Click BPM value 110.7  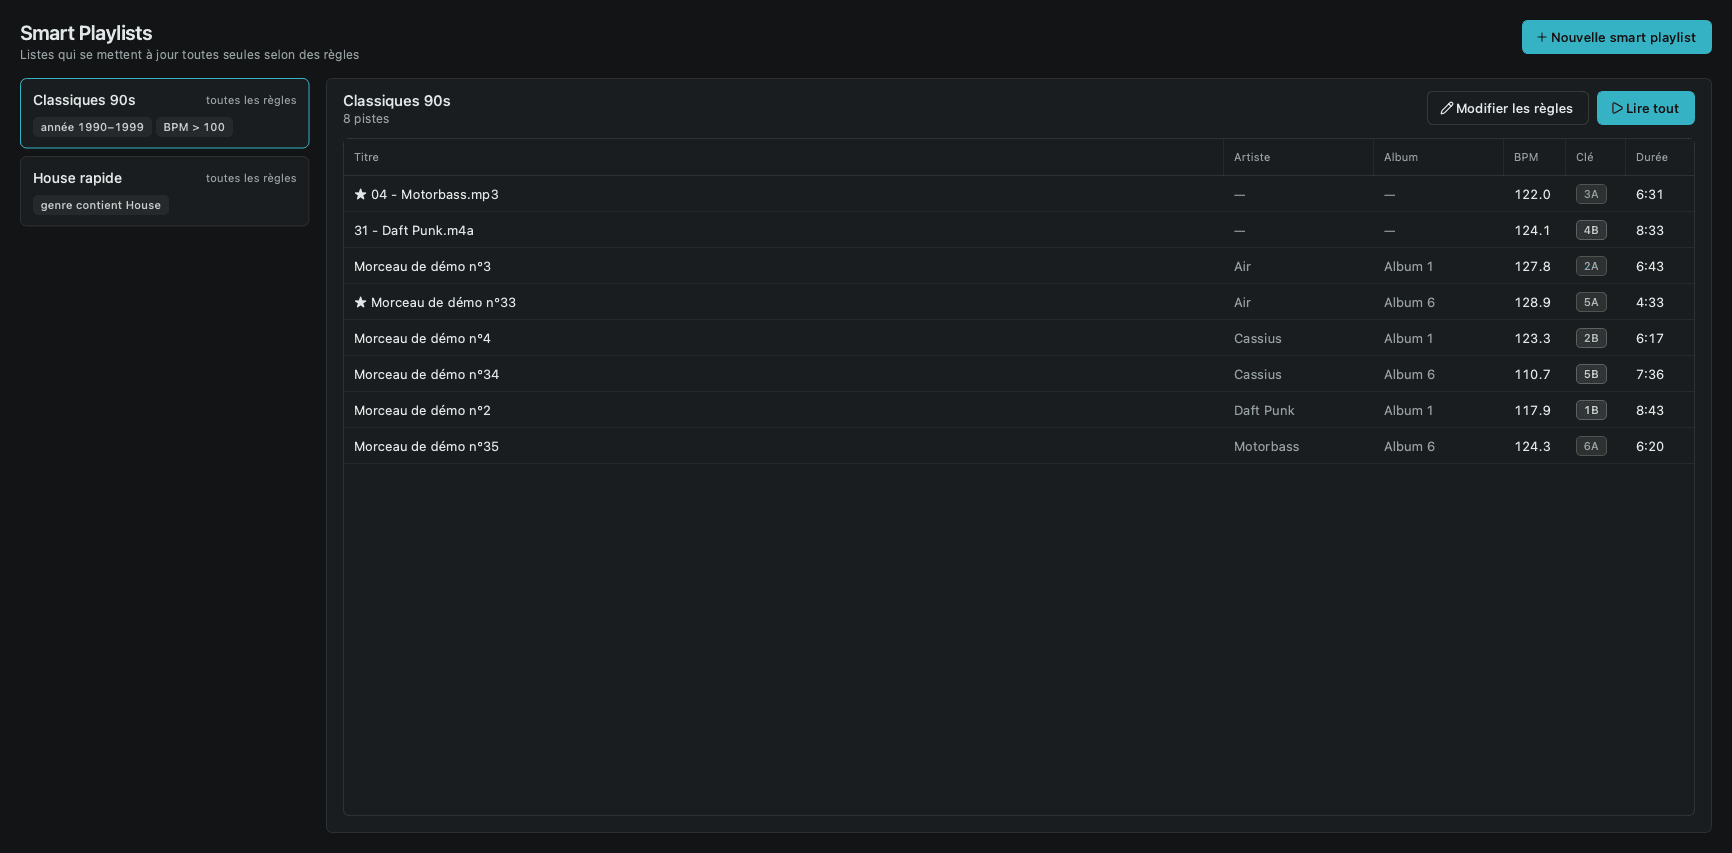point(1532,374)
